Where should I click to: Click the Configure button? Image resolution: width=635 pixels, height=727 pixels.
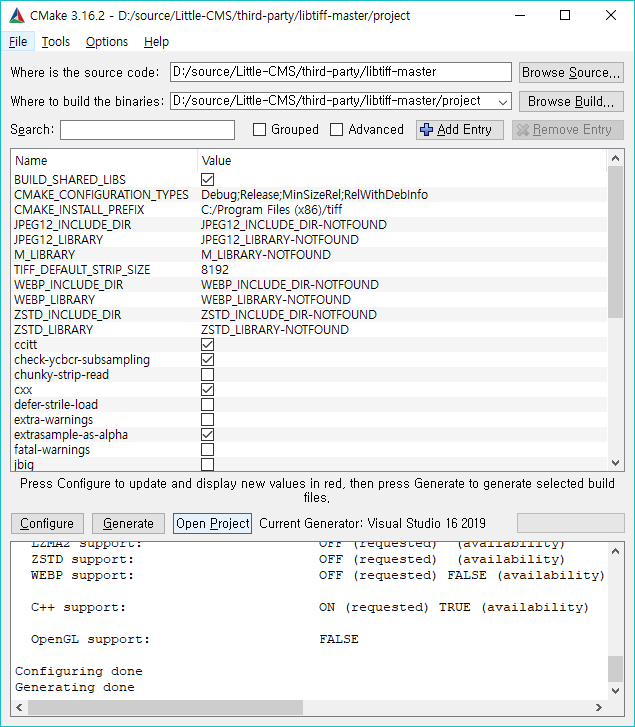click(47, 523)
